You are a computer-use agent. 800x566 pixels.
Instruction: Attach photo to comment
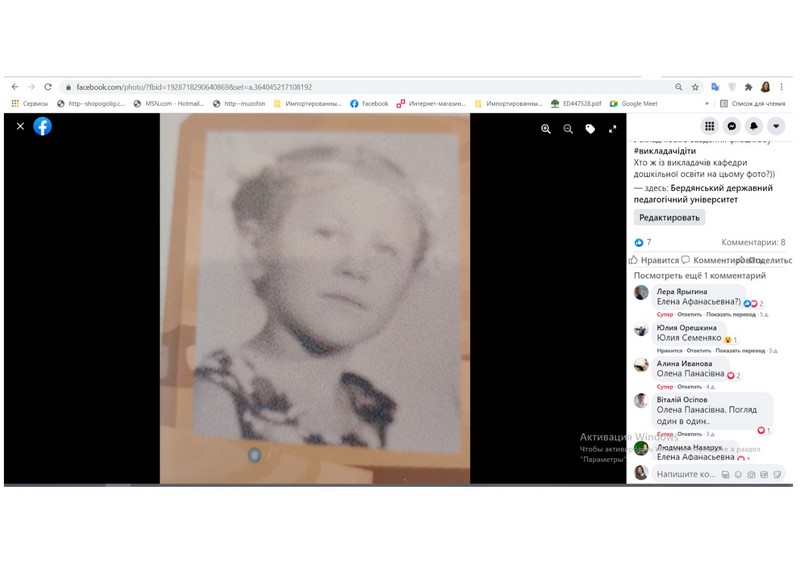click(x=751, y=475)
